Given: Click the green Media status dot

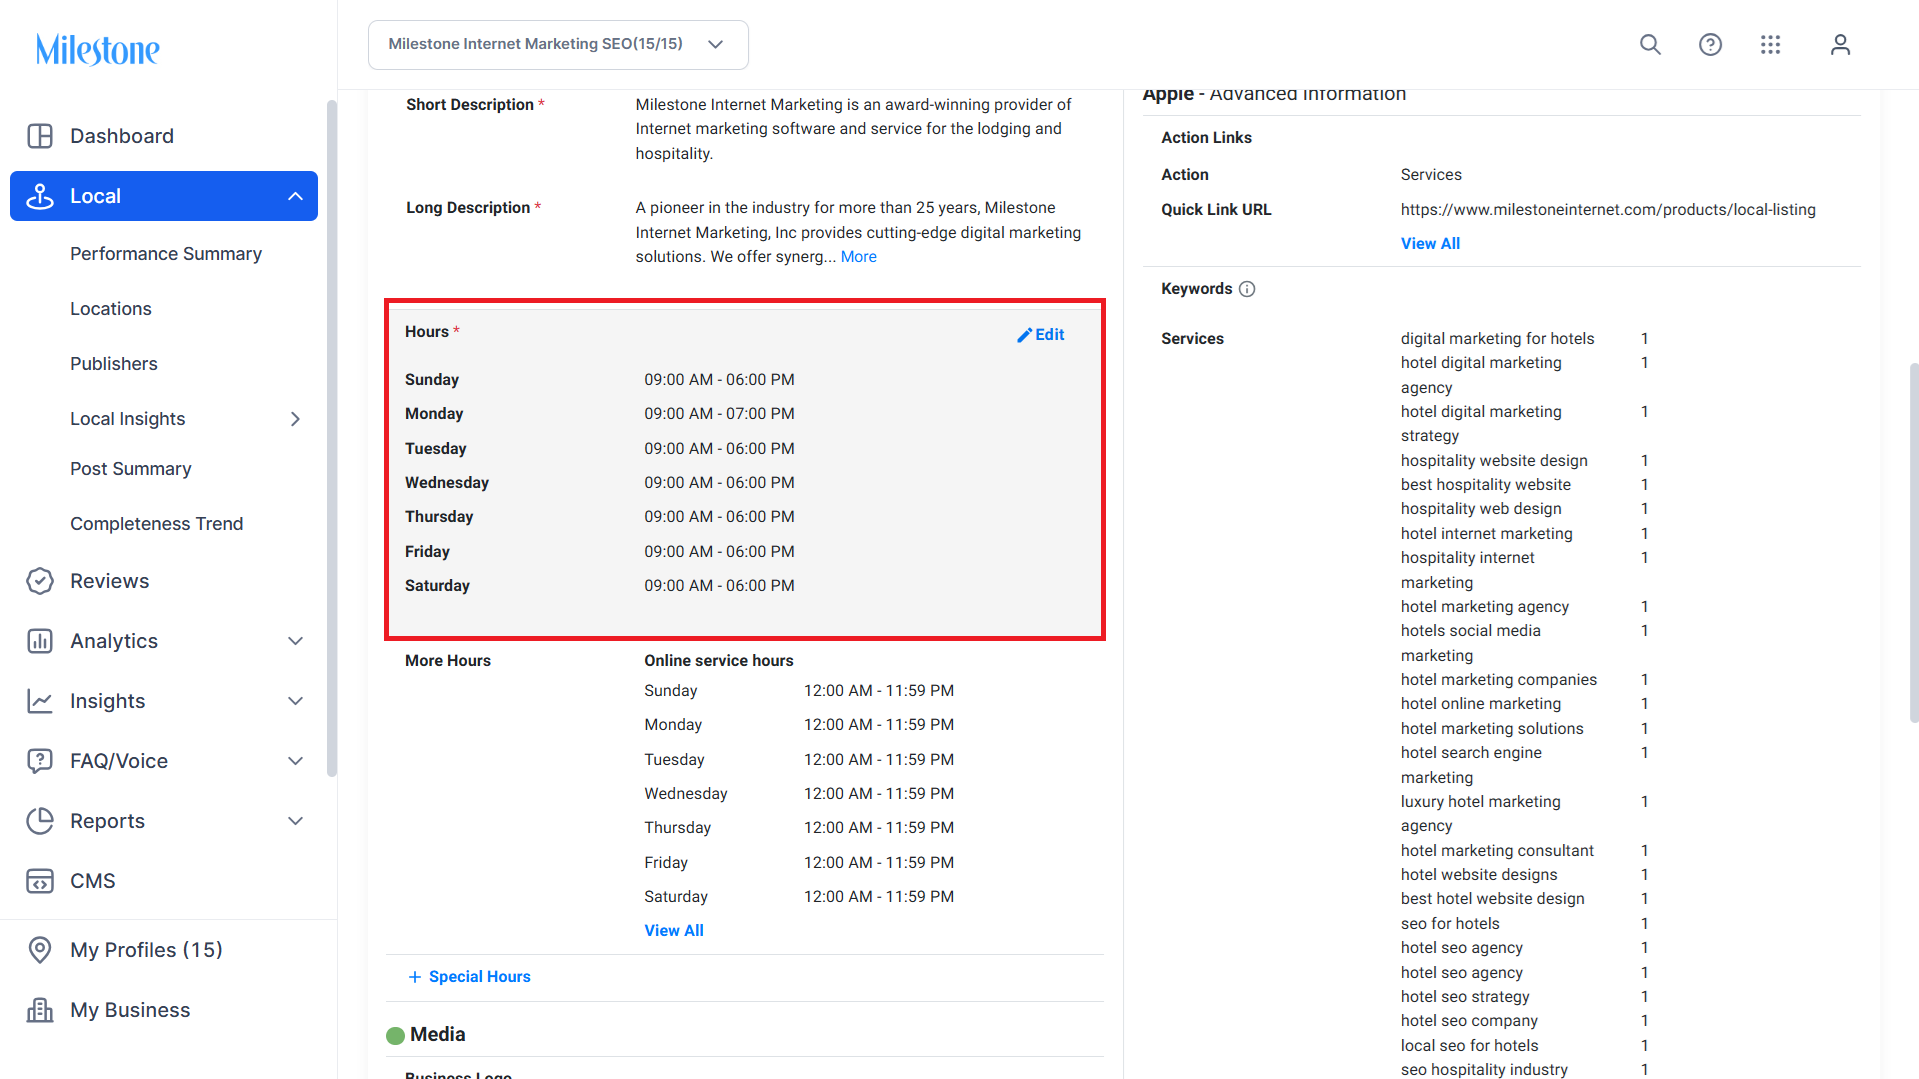Looking at the screenshot, I should point(395,1035).
